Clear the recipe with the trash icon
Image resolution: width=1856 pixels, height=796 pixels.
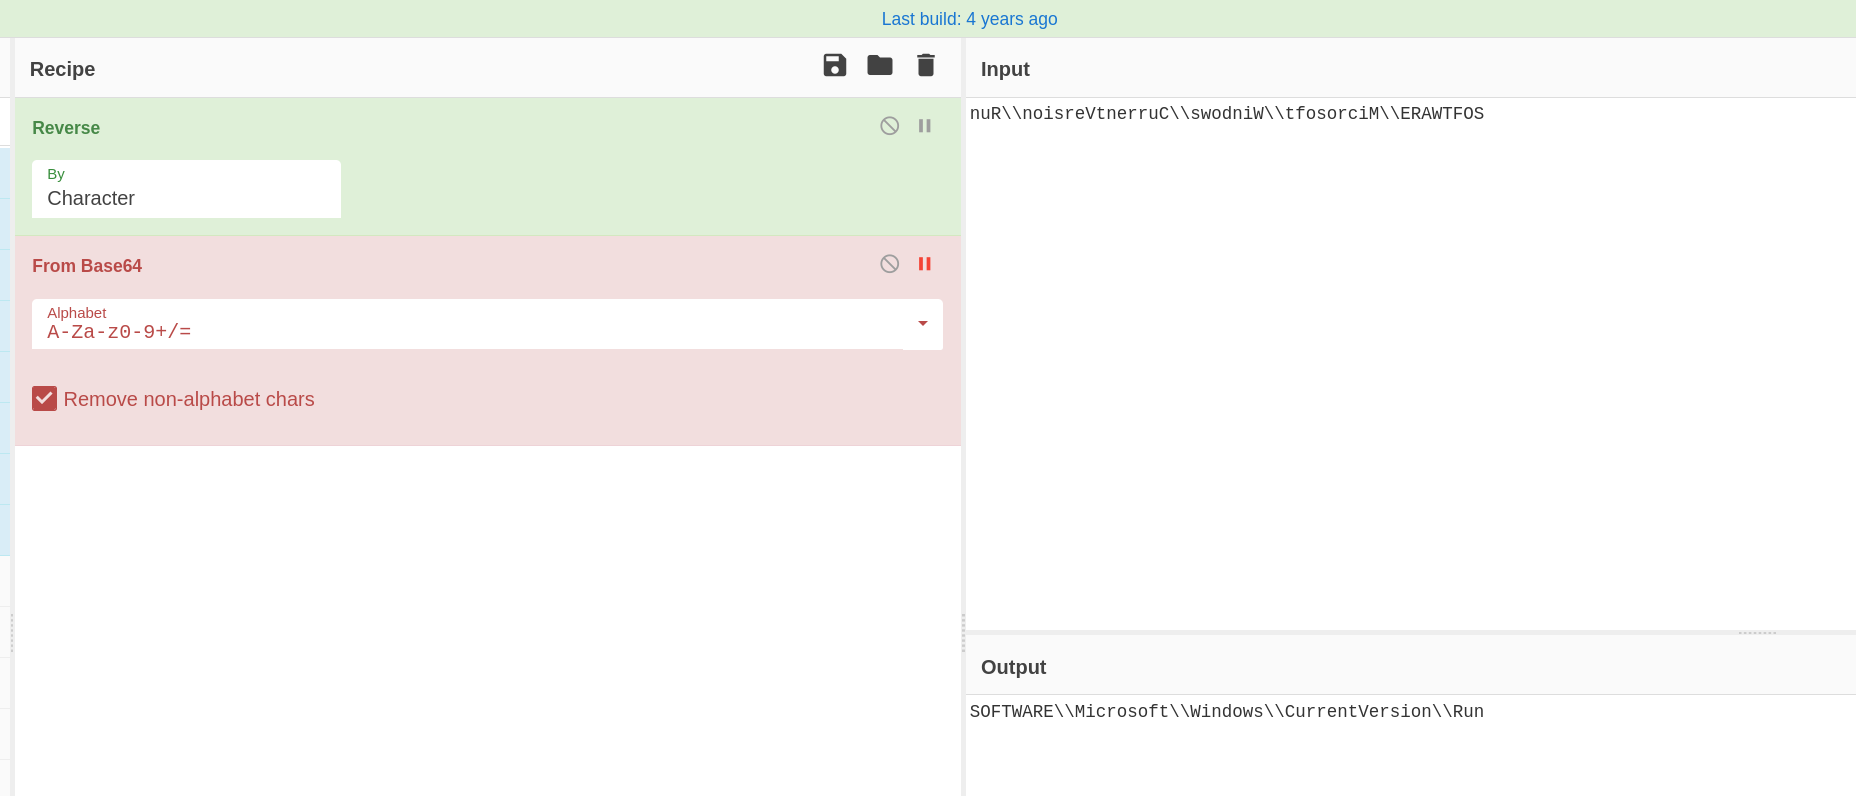tap(925, 66)
